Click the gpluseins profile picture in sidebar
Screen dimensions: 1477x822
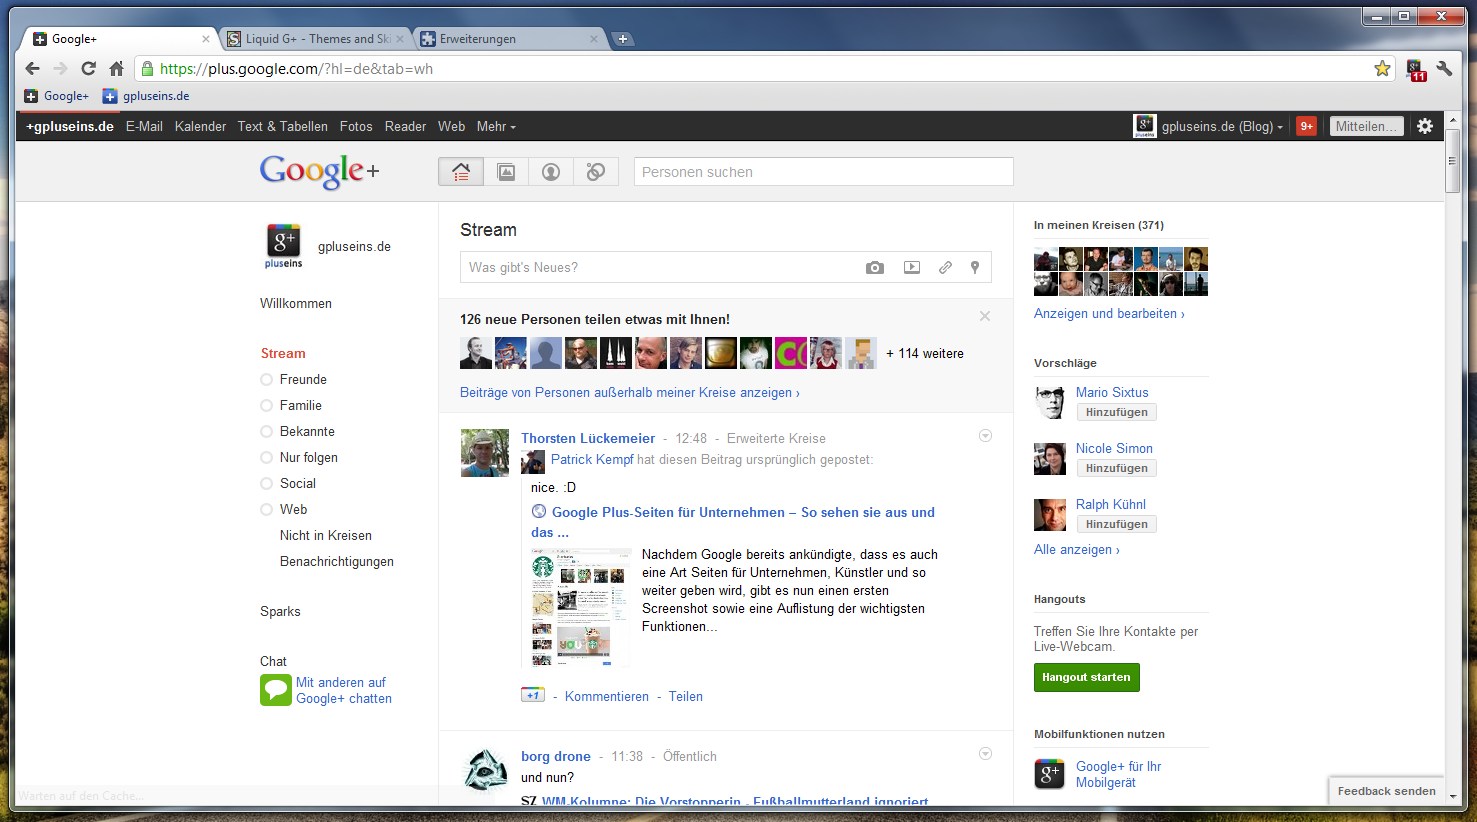point(284,246)
